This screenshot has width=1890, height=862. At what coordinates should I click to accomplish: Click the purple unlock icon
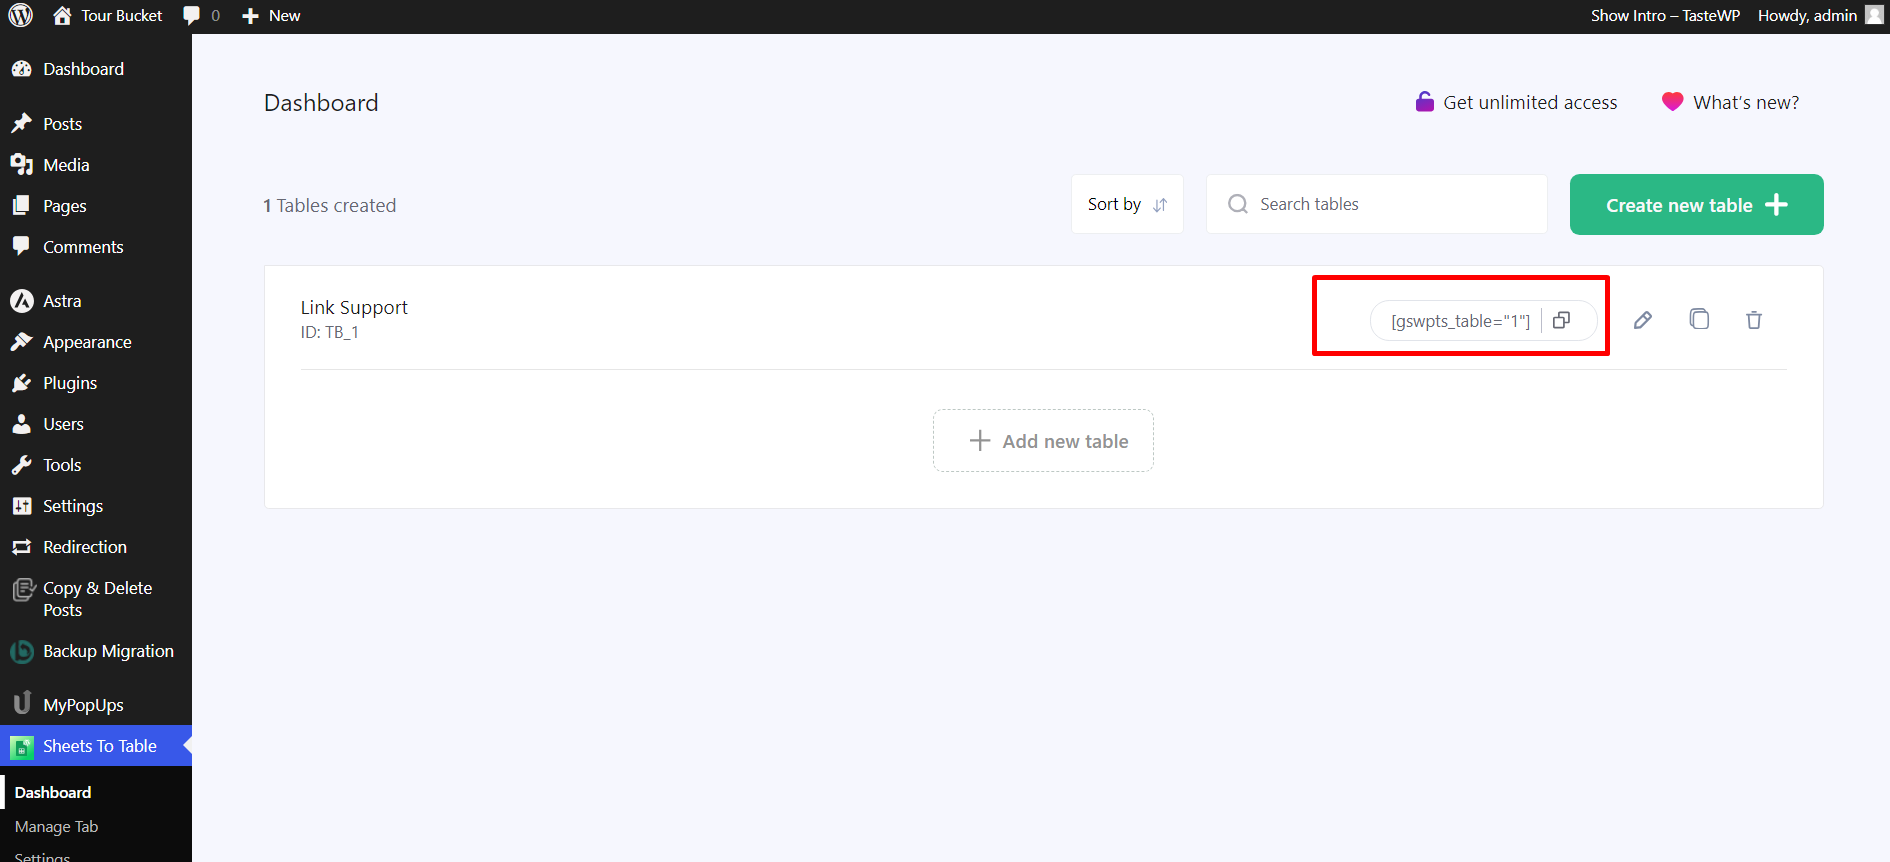tap(1424, 101)
